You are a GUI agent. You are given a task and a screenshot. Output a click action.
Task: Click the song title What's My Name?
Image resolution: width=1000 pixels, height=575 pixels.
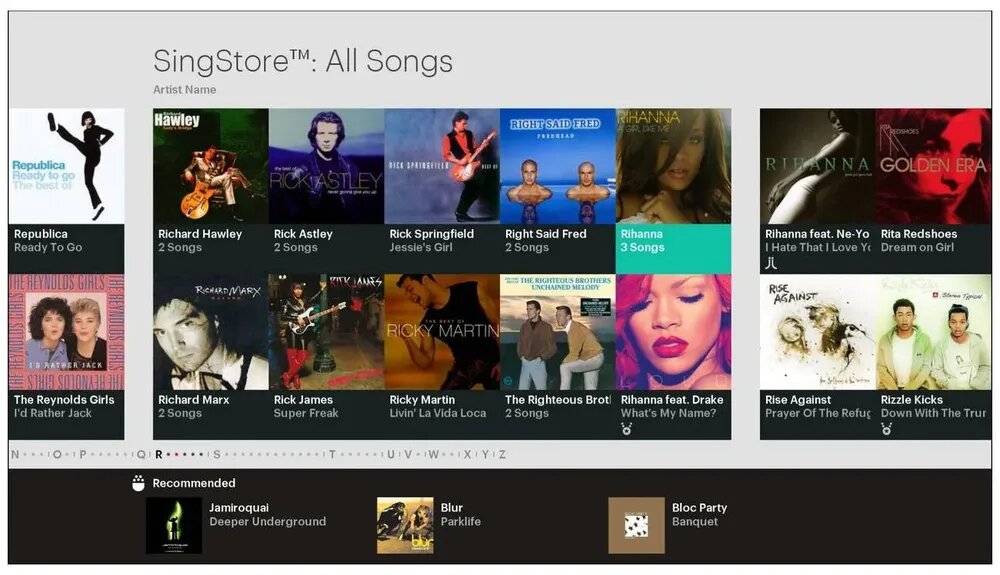coord(668,413)
